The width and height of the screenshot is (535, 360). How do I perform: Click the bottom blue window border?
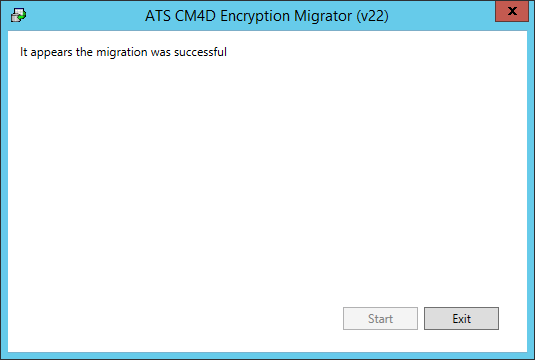(268, 356)
